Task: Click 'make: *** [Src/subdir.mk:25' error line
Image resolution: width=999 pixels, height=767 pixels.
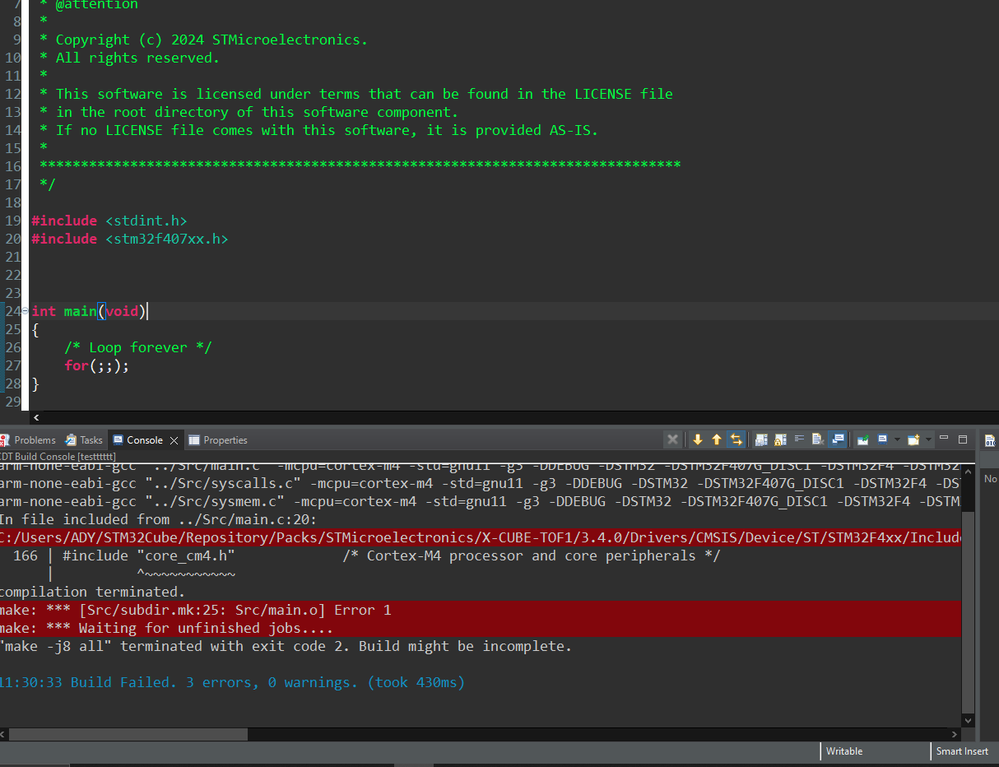Action: (480, 610)
